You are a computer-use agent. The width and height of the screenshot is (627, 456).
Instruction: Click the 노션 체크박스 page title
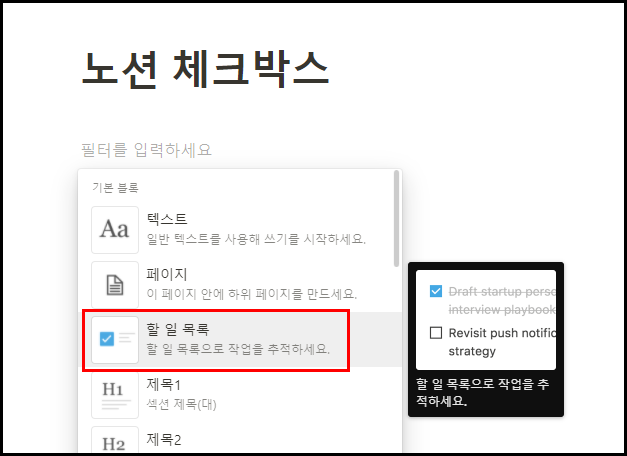click(206, 70)
